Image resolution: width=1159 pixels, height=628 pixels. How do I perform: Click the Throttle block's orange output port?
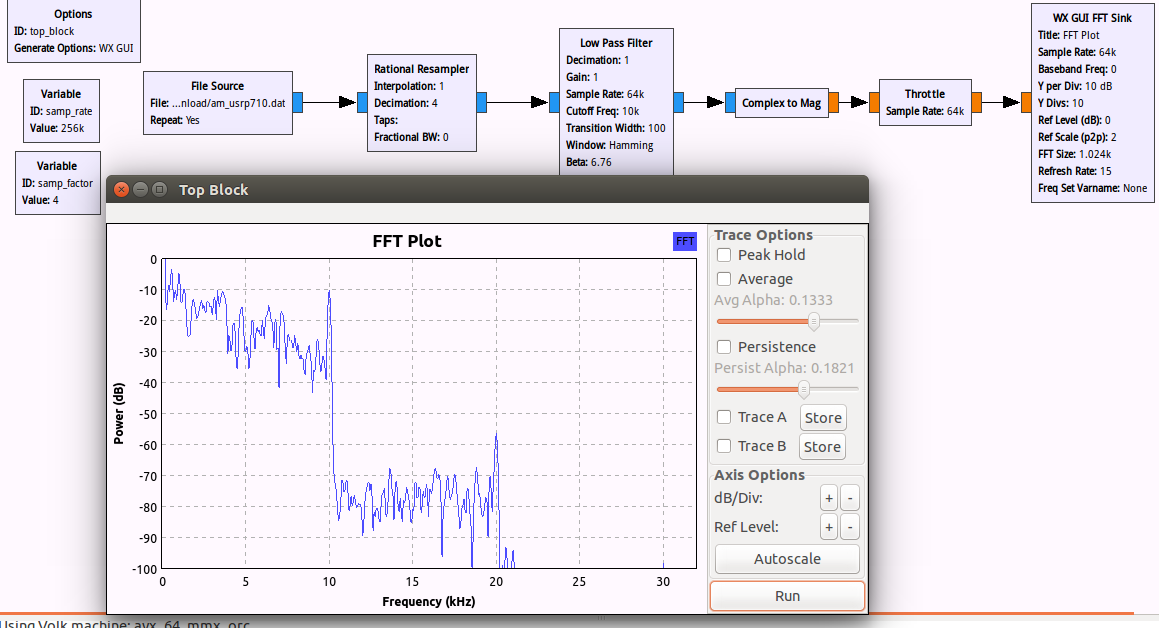(977, 102)
